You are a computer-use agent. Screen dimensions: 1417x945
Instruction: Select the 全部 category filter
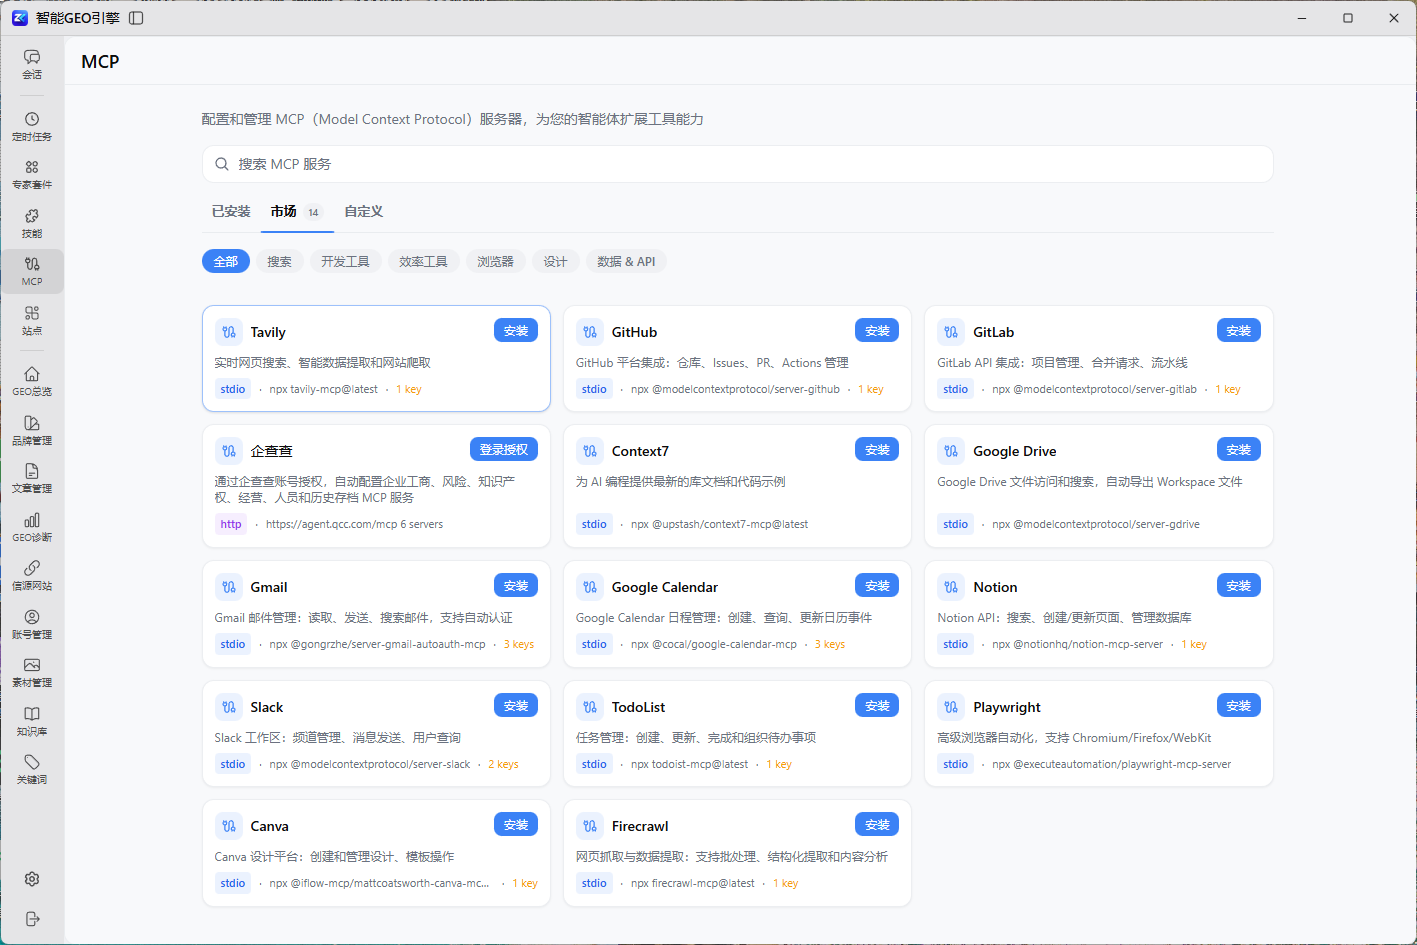pos(226,262)
